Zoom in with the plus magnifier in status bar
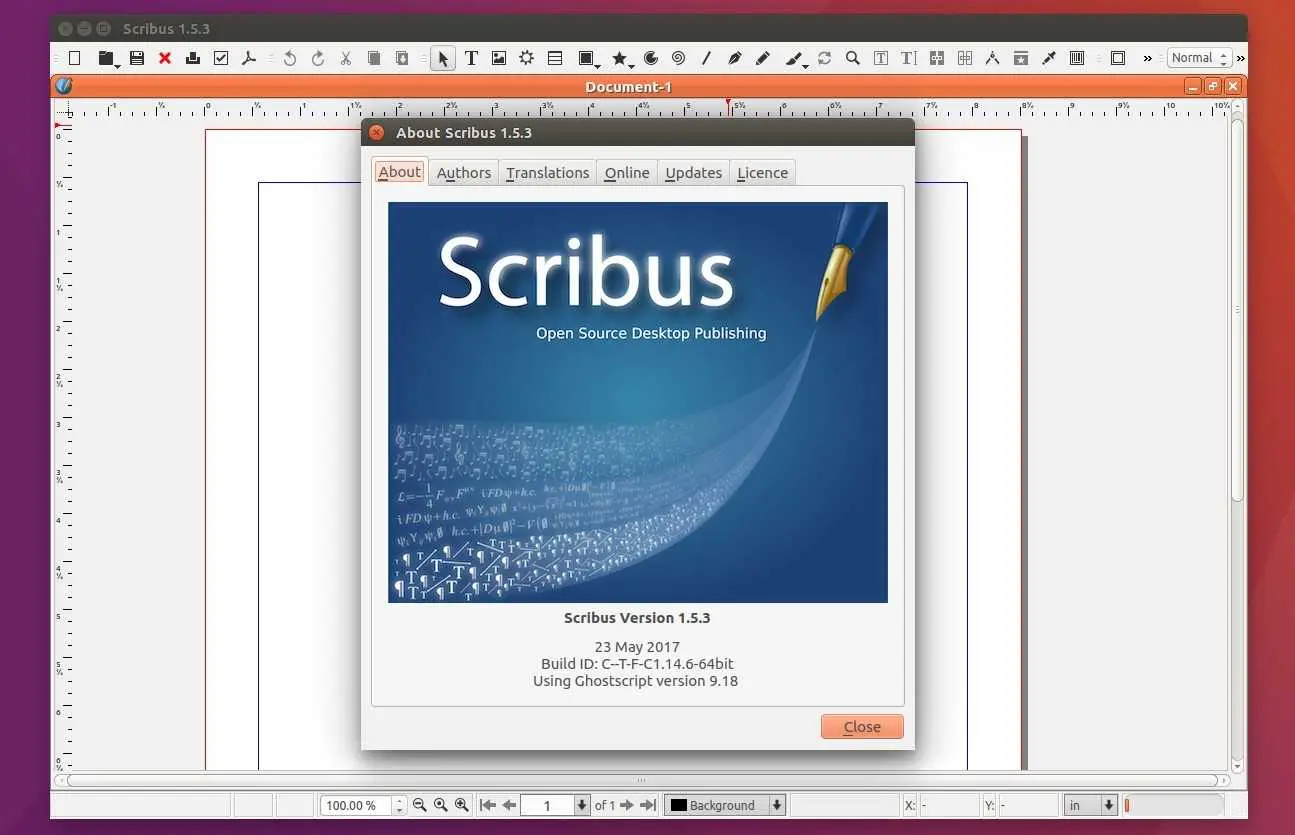Image resolution: width=1295 pixels, height=835 pixels. pos(462,805)
